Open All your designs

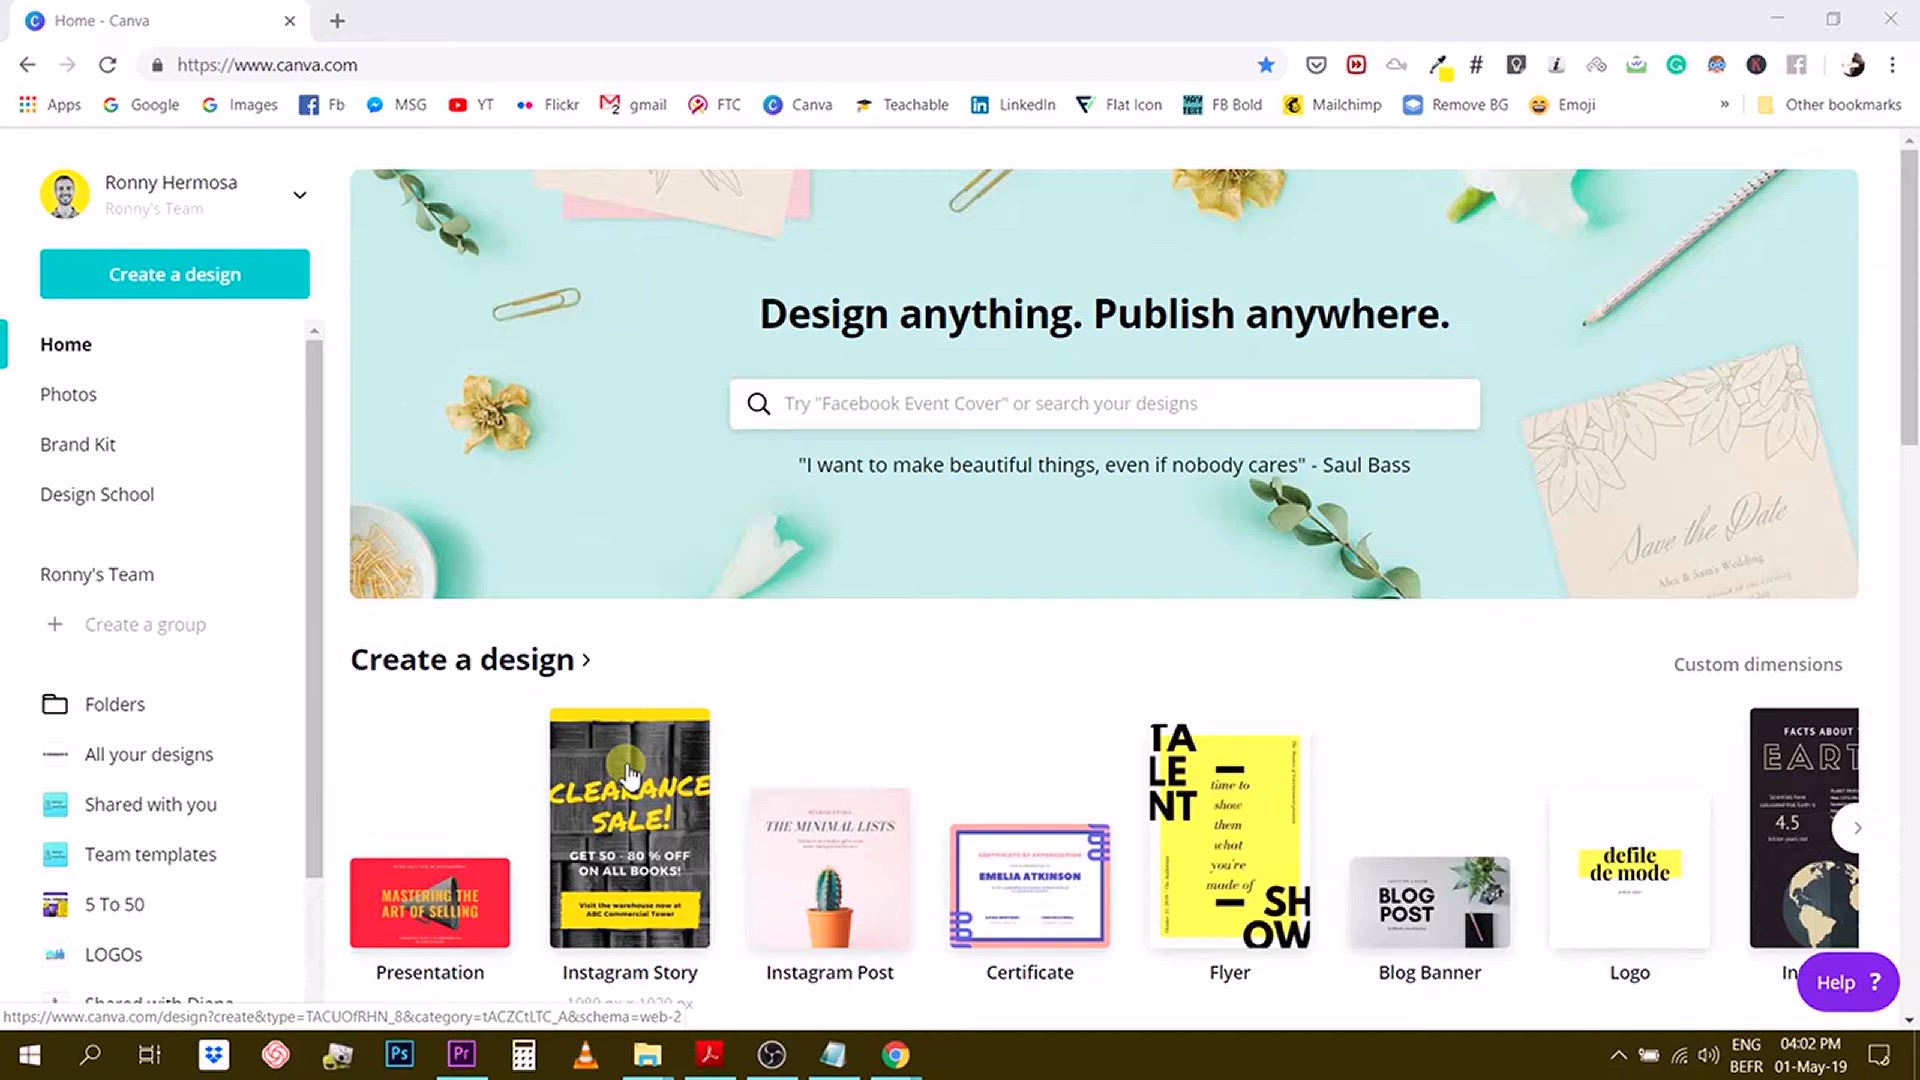[149, 754]
